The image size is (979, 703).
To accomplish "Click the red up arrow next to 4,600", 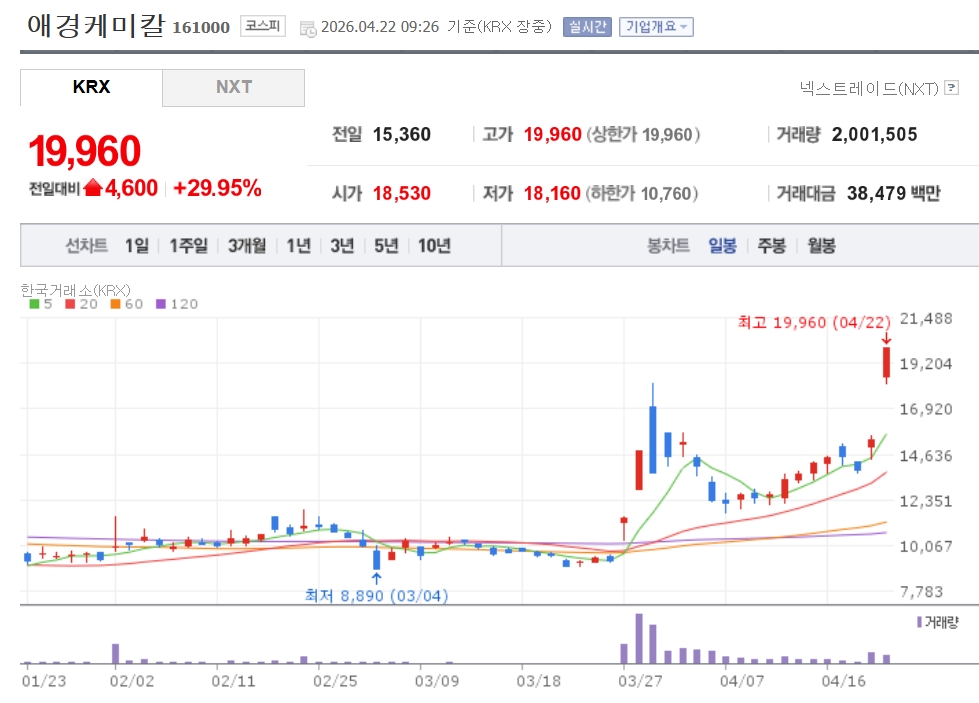I will pyautogui.click(x=93, y=188).
